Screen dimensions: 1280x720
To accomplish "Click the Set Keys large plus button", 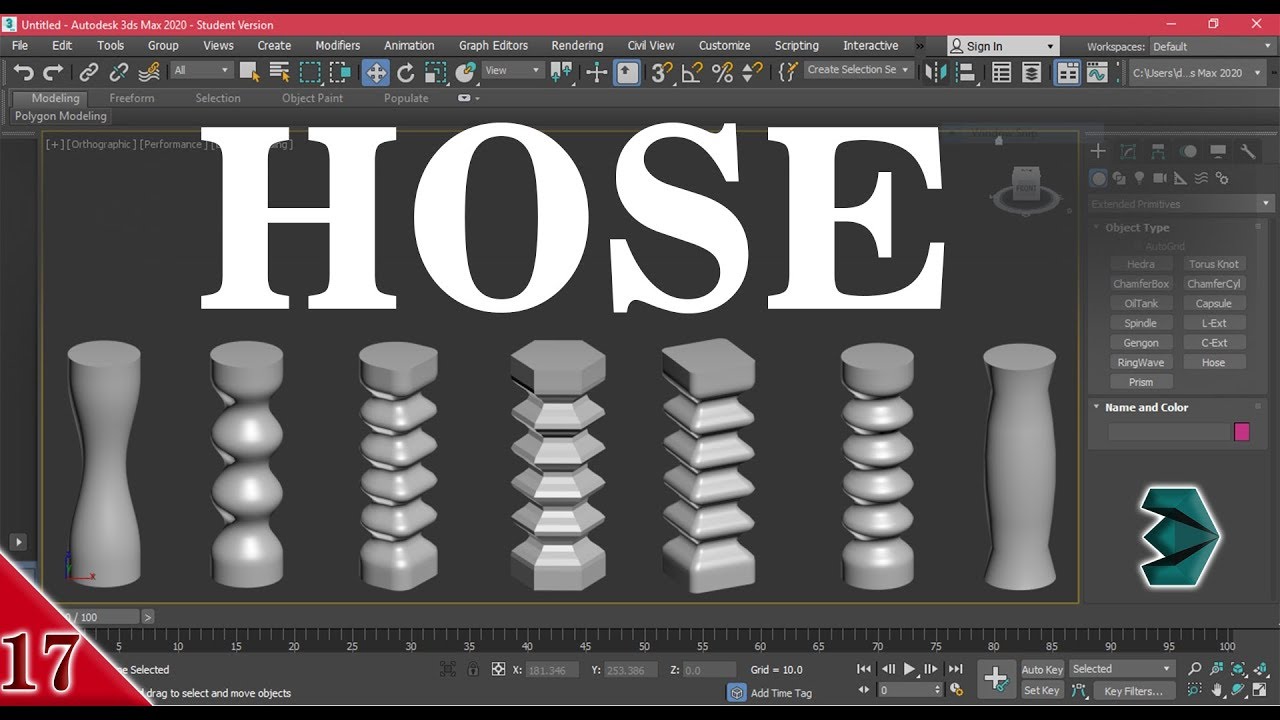I will pos(996,679).
